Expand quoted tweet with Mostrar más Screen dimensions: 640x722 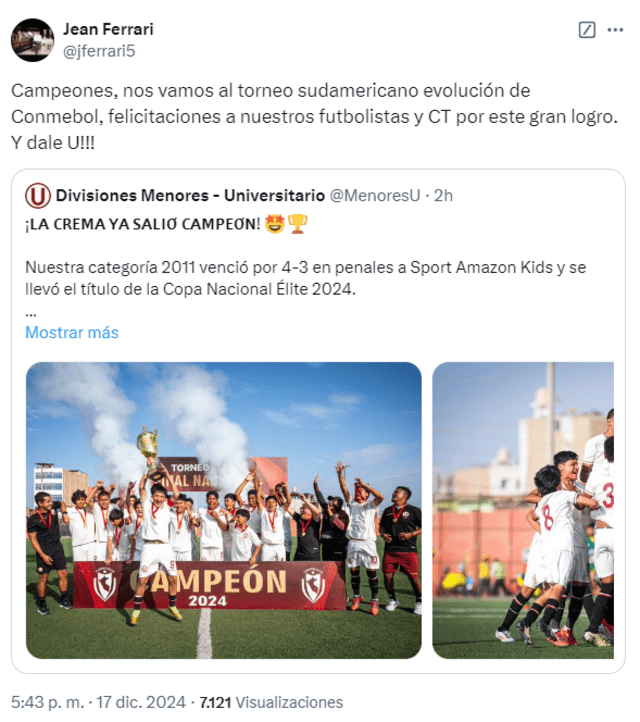[72, 332]
